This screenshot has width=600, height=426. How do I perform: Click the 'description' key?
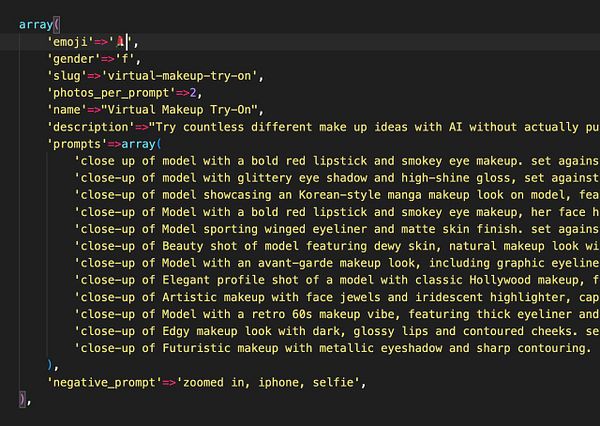[91, 127]
